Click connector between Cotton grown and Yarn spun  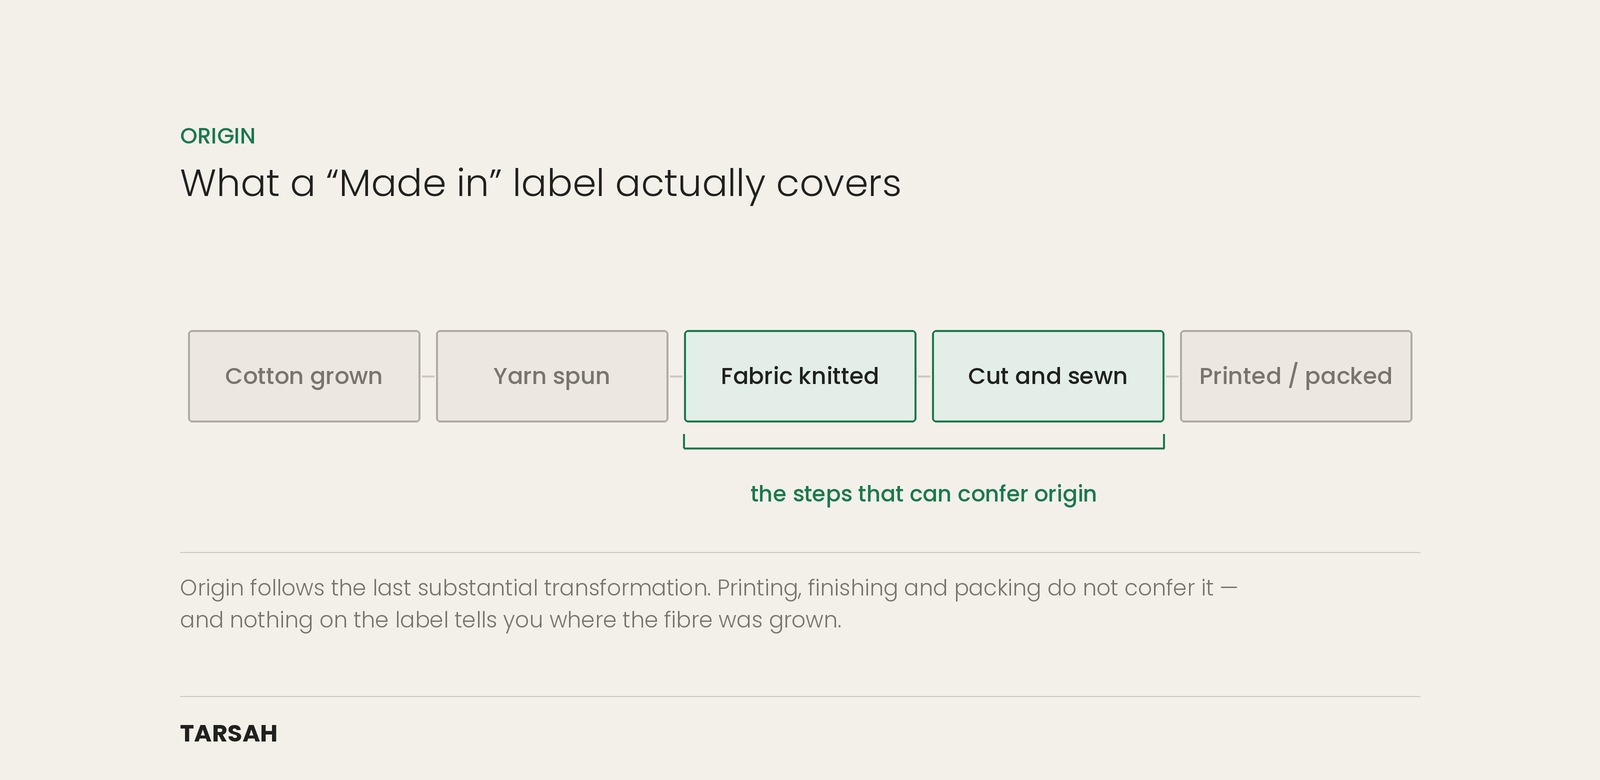(428, 376)
